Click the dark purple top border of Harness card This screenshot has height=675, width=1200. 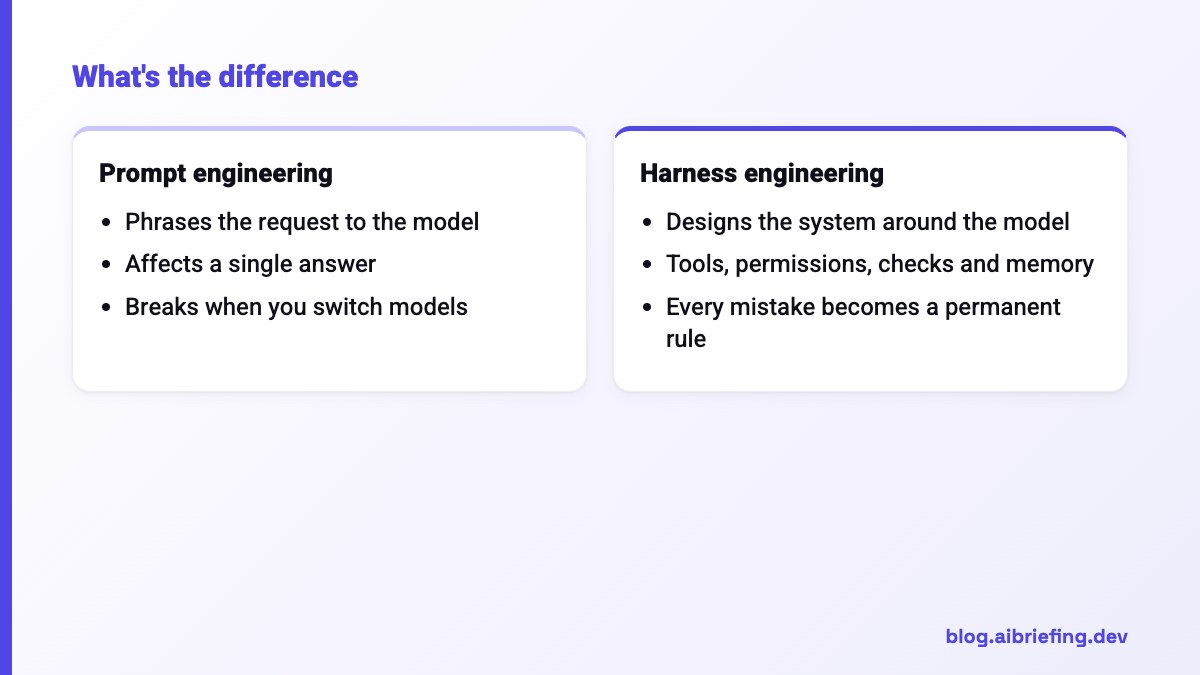pos(870,129)
